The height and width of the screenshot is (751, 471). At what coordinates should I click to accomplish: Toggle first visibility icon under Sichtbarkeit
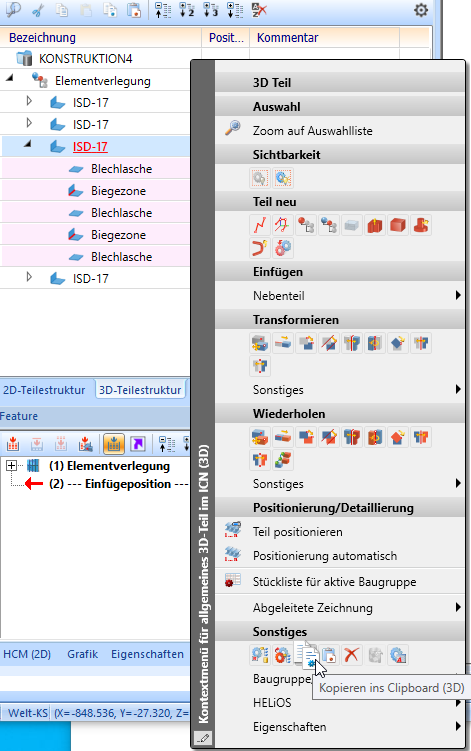[260, 178]
